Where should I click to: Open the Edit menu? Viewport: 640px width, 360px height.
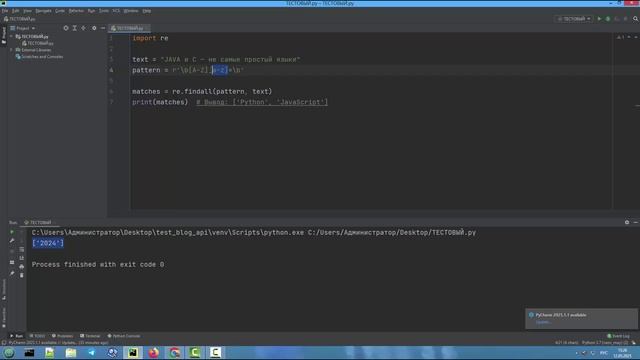16,11
